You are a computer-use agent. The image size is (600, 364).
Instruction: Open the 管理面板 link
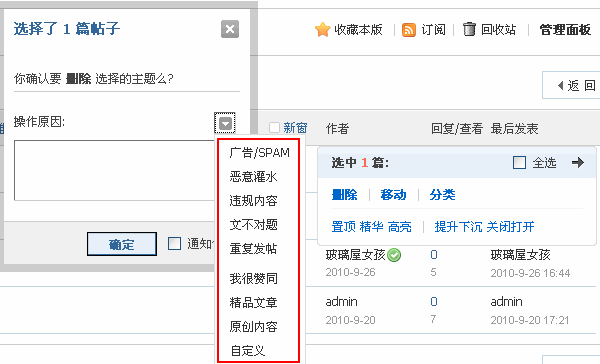565,29
